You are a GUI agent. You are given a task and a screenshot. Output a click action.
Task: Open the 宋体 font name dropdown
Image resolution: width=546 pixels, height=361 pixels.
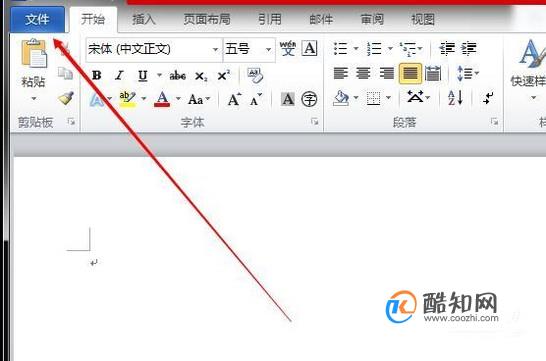point(215,49)
